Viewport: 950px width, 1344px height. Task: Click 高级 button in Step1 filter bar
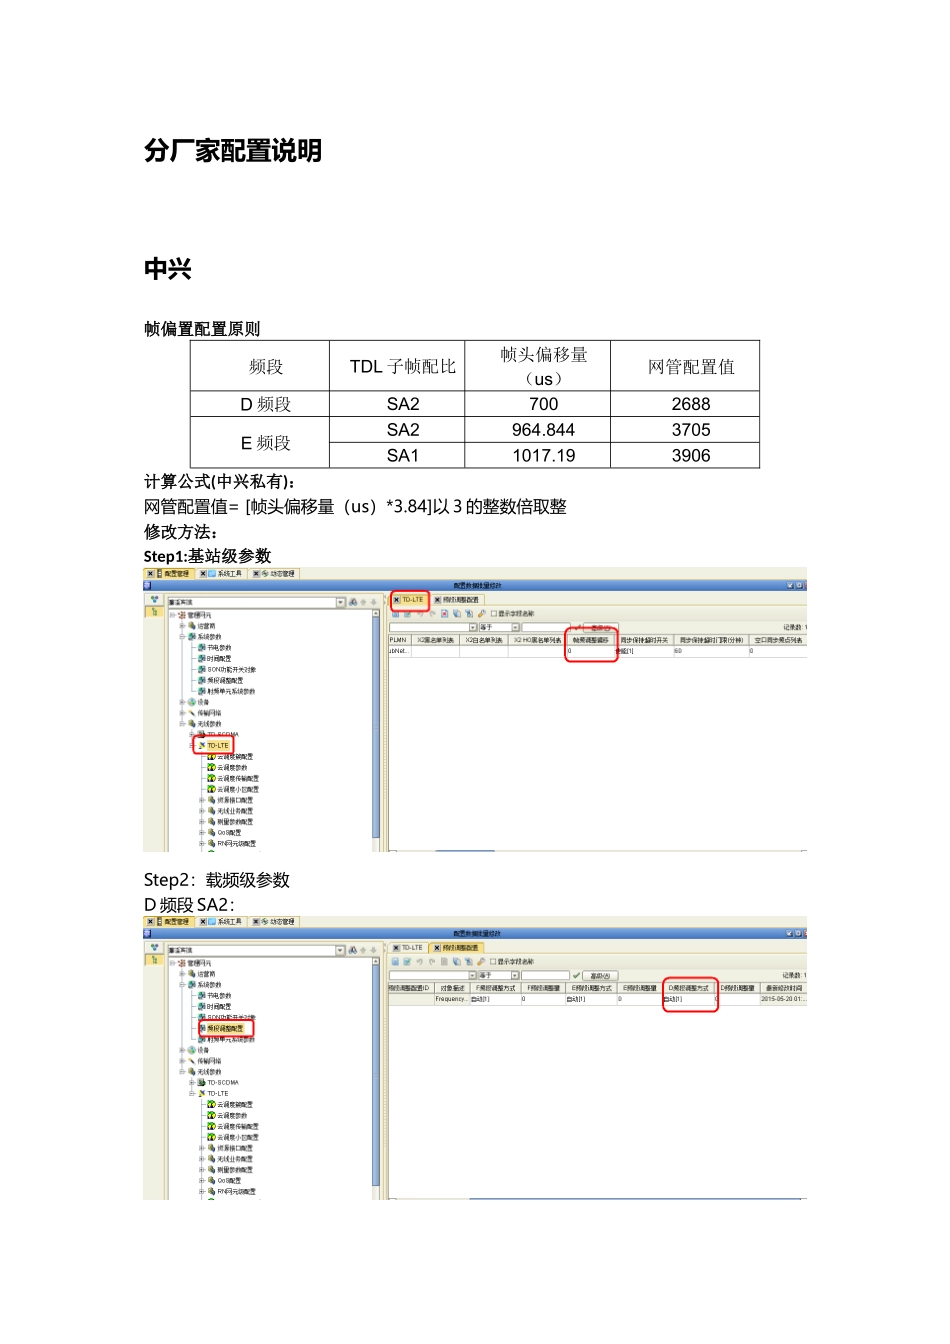pyautogui.click(x=600, y=628)
